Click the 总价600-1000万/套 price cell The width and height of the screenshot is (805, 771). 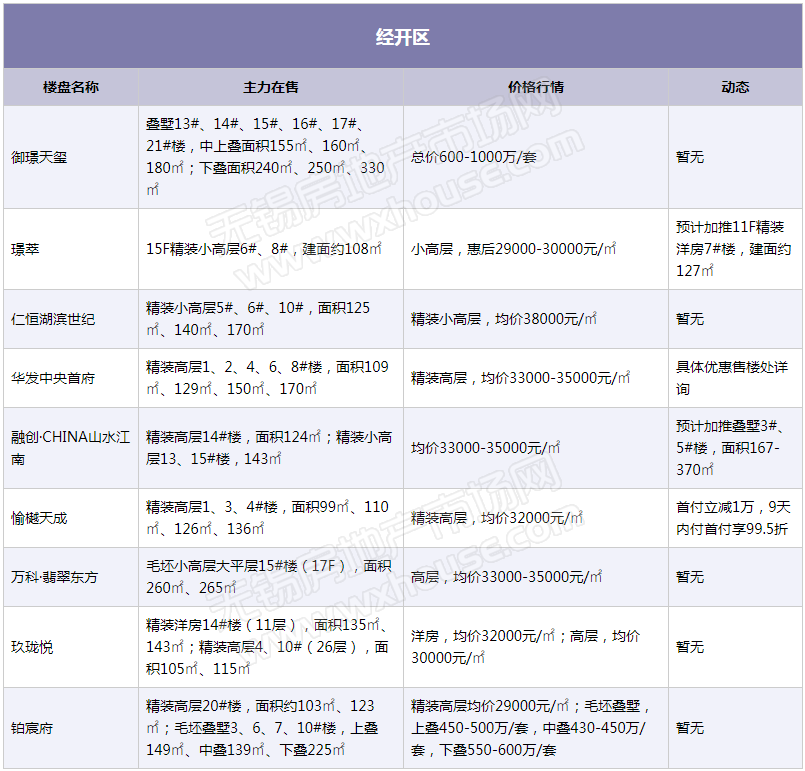coord(475,157)
